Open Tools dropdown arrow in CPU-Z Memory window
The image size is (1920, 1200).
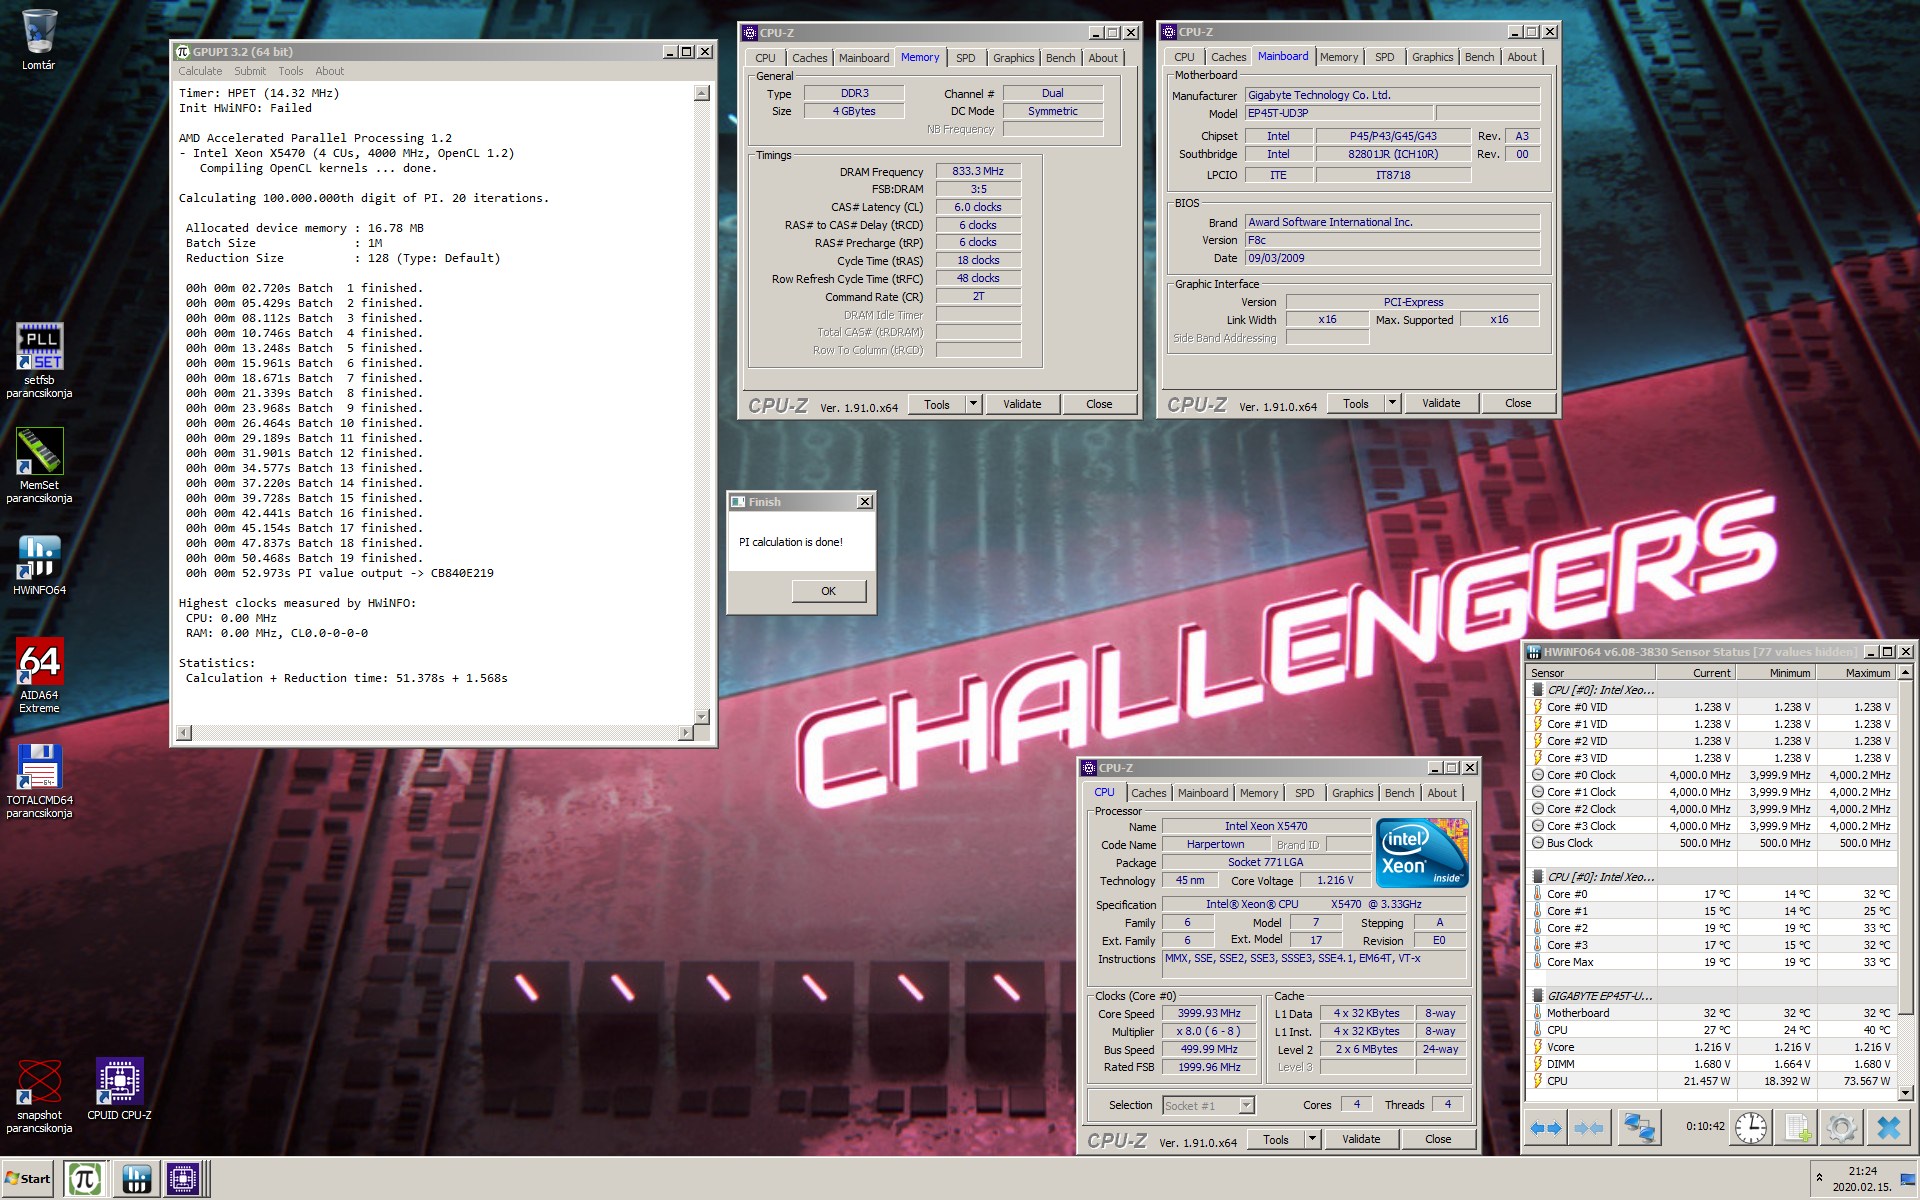coord(973,404)
